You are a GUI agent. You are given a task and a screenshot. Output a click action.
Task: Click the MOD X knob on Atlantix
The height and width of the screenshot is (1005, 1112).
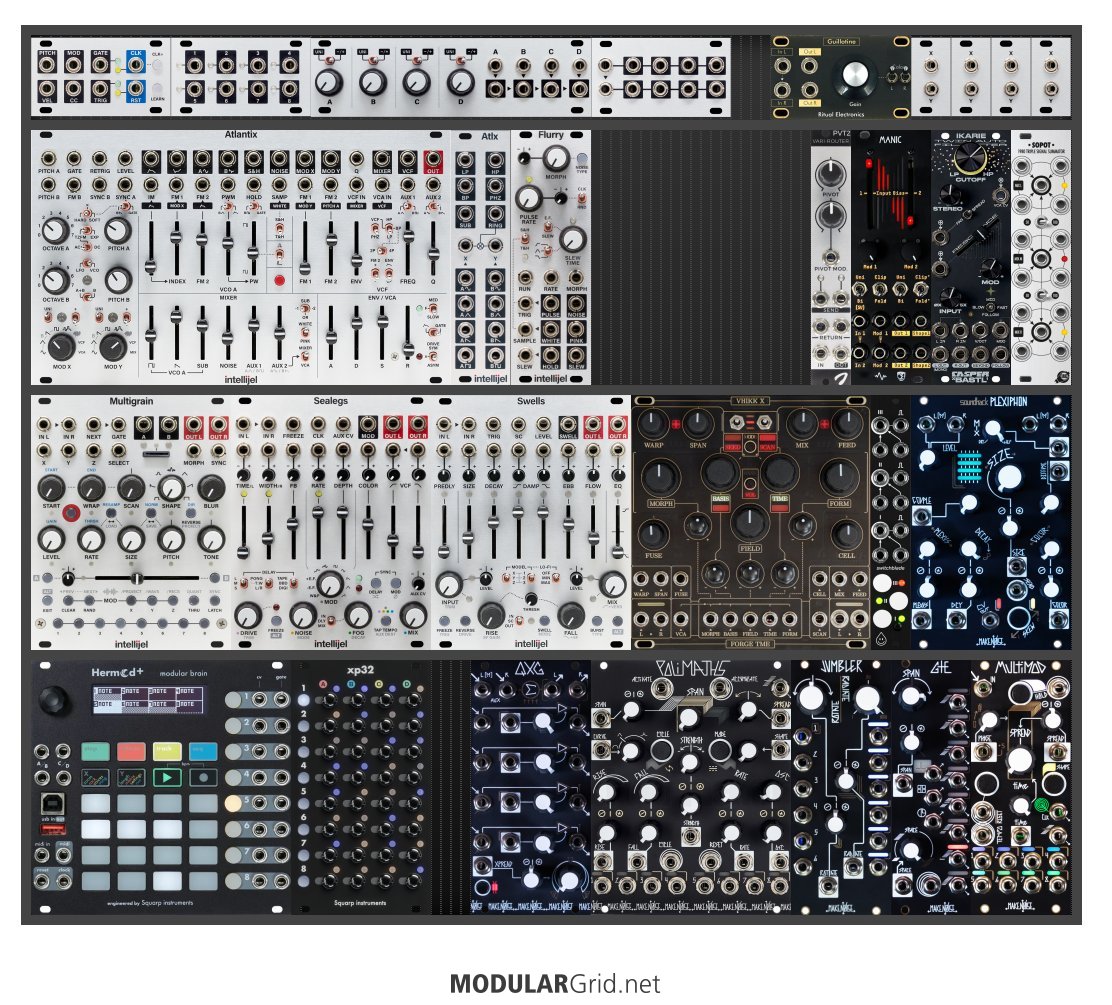click(x=61, y=347)
